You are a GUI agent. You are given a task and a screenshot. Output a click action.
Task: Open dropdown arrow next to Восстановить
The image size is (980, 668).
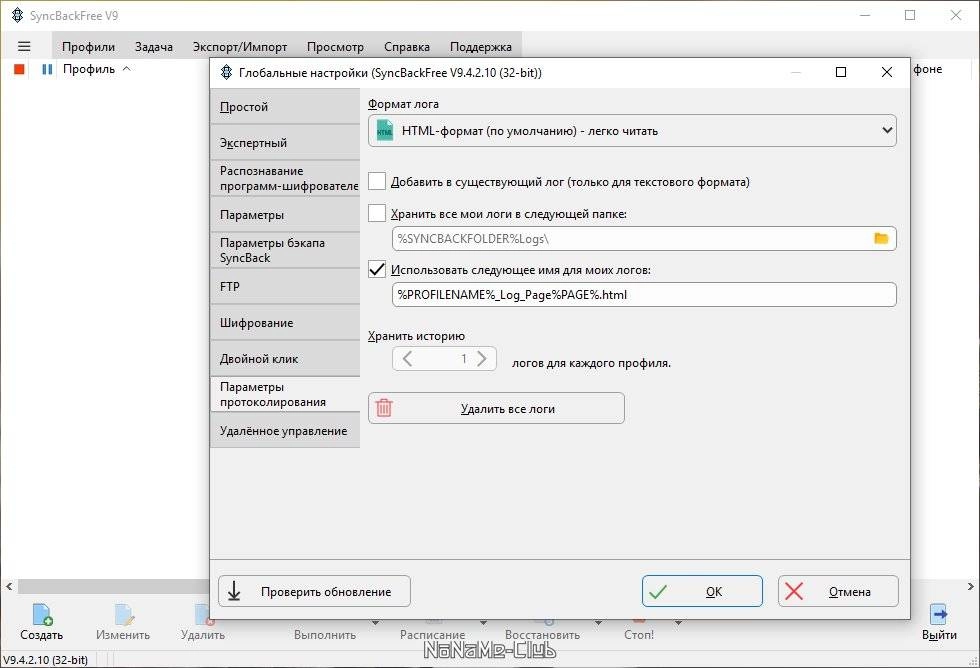pos(598,622)
